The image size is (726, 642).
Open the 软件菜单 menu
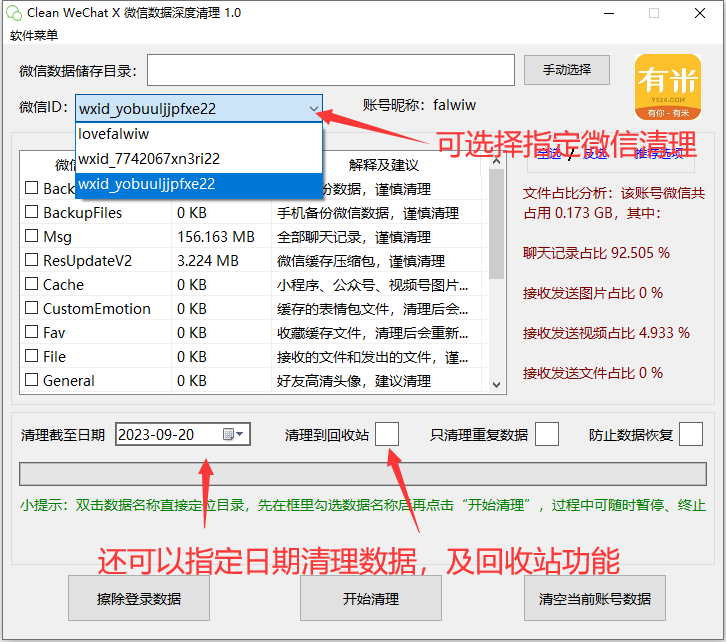pyautogui.click(x=34, y=35)
